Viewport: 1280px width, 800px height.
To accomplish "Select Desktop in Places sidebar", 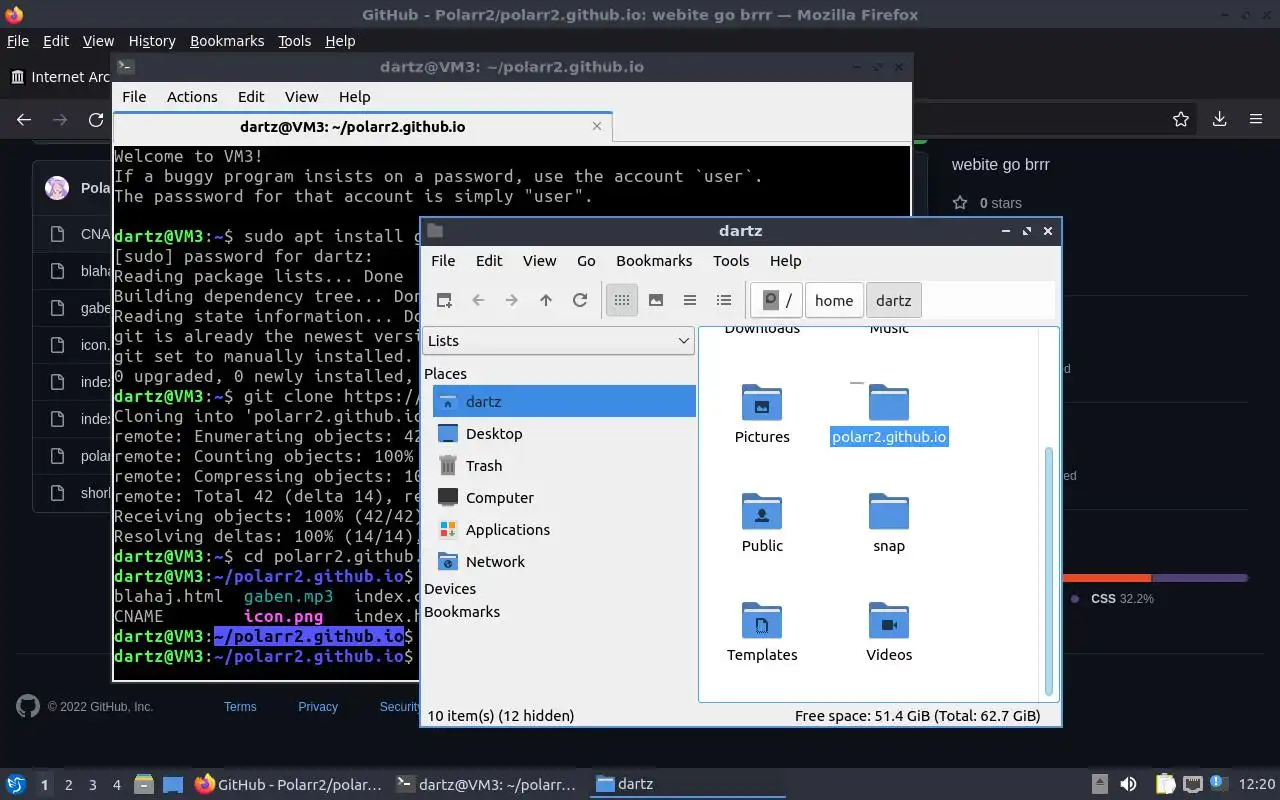I will point(564,434).
